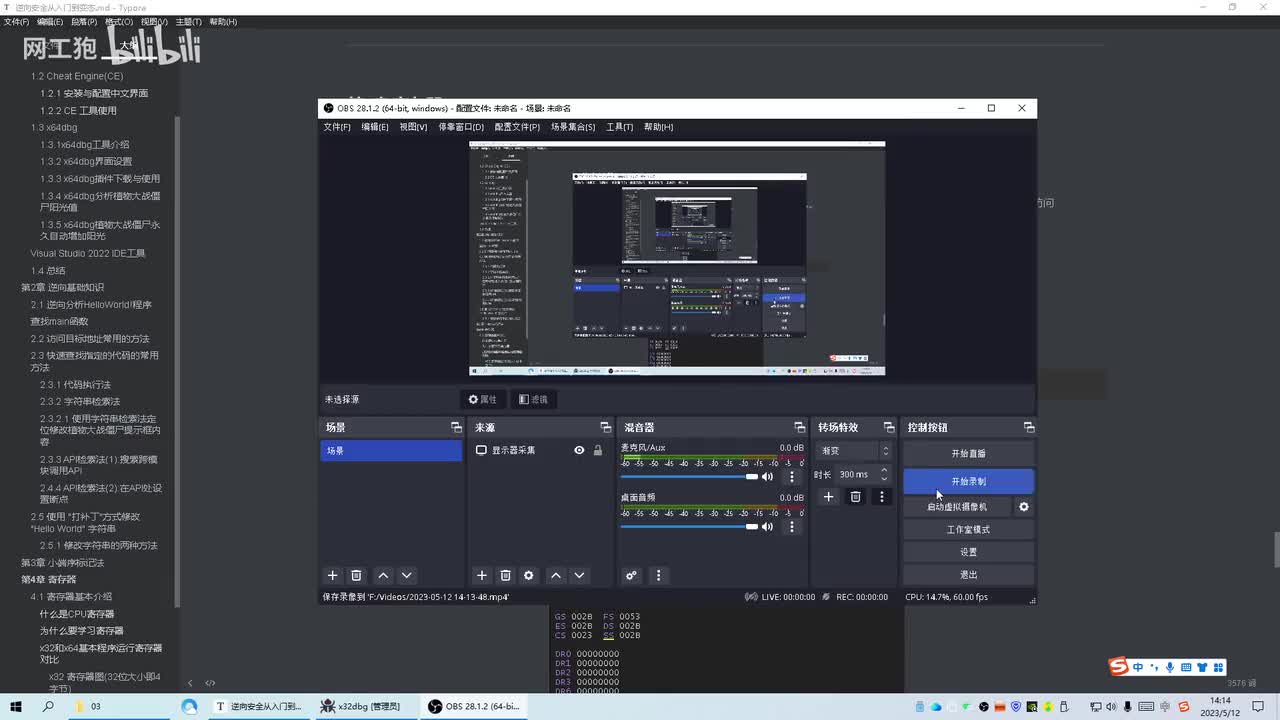Select the 显示器采集 source row
The image size is (1280, 720).
pos(540,451)
